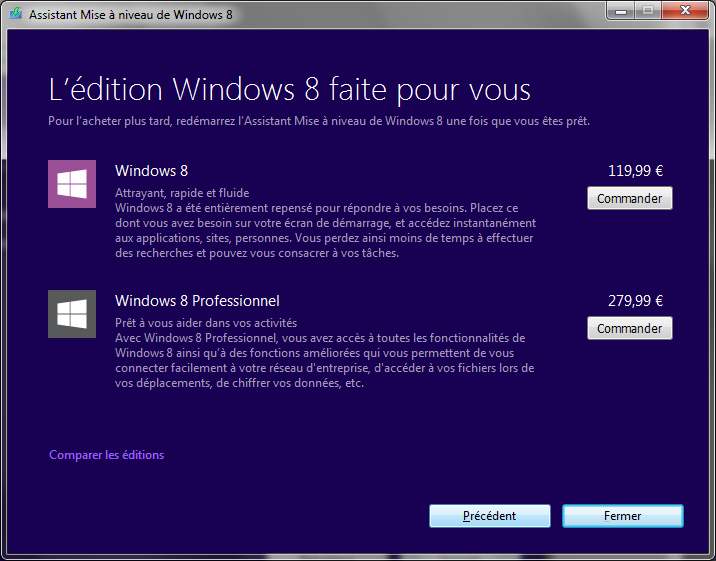Screen dimensions: 716x561
Task: Minimize the upgrade assistant window
Action: (x=619, y=11)
